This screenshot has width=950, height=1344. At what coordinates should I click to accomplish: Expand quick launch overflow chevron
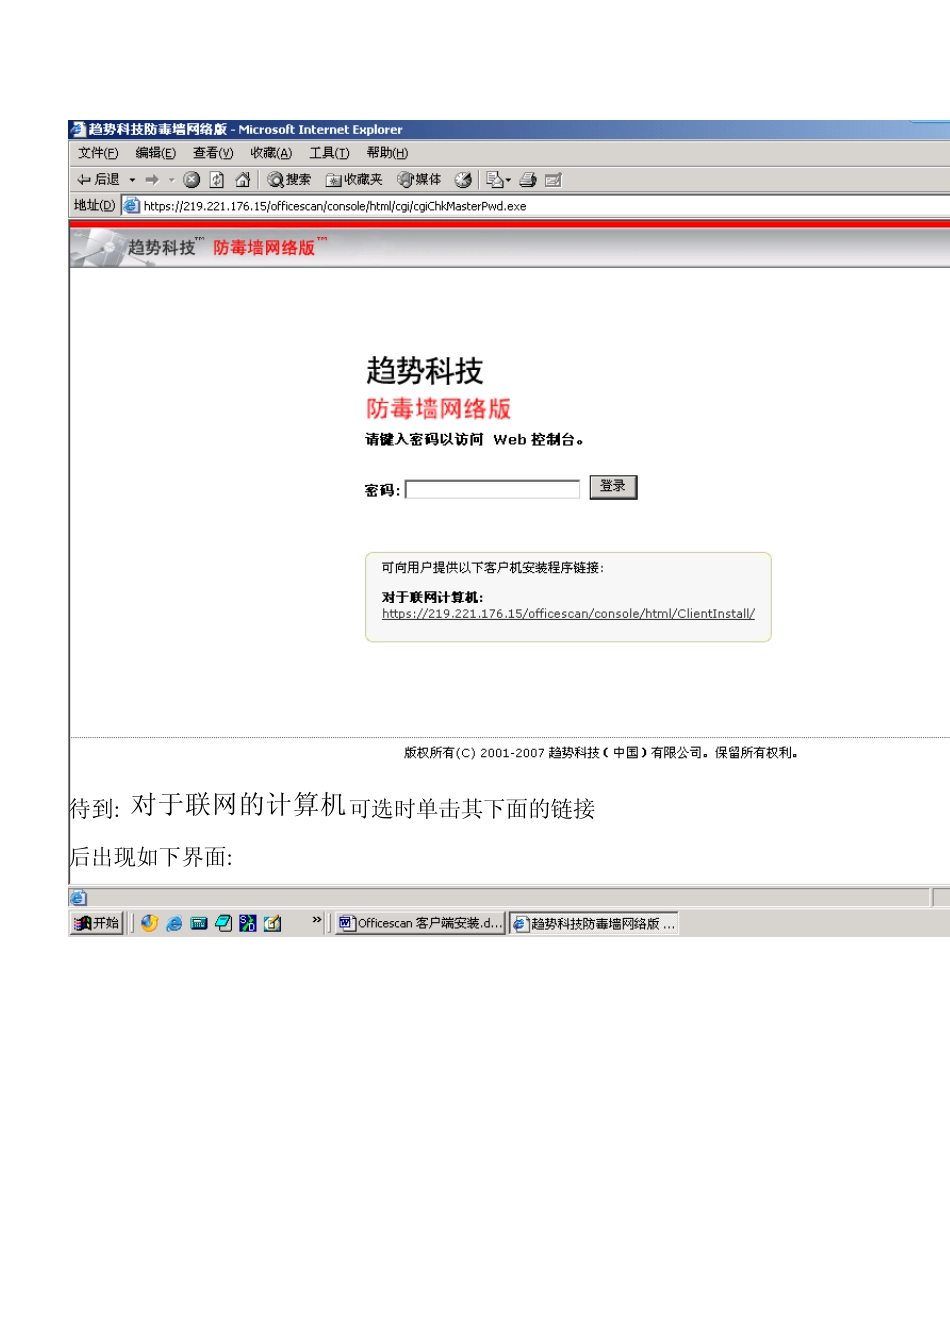317,920
